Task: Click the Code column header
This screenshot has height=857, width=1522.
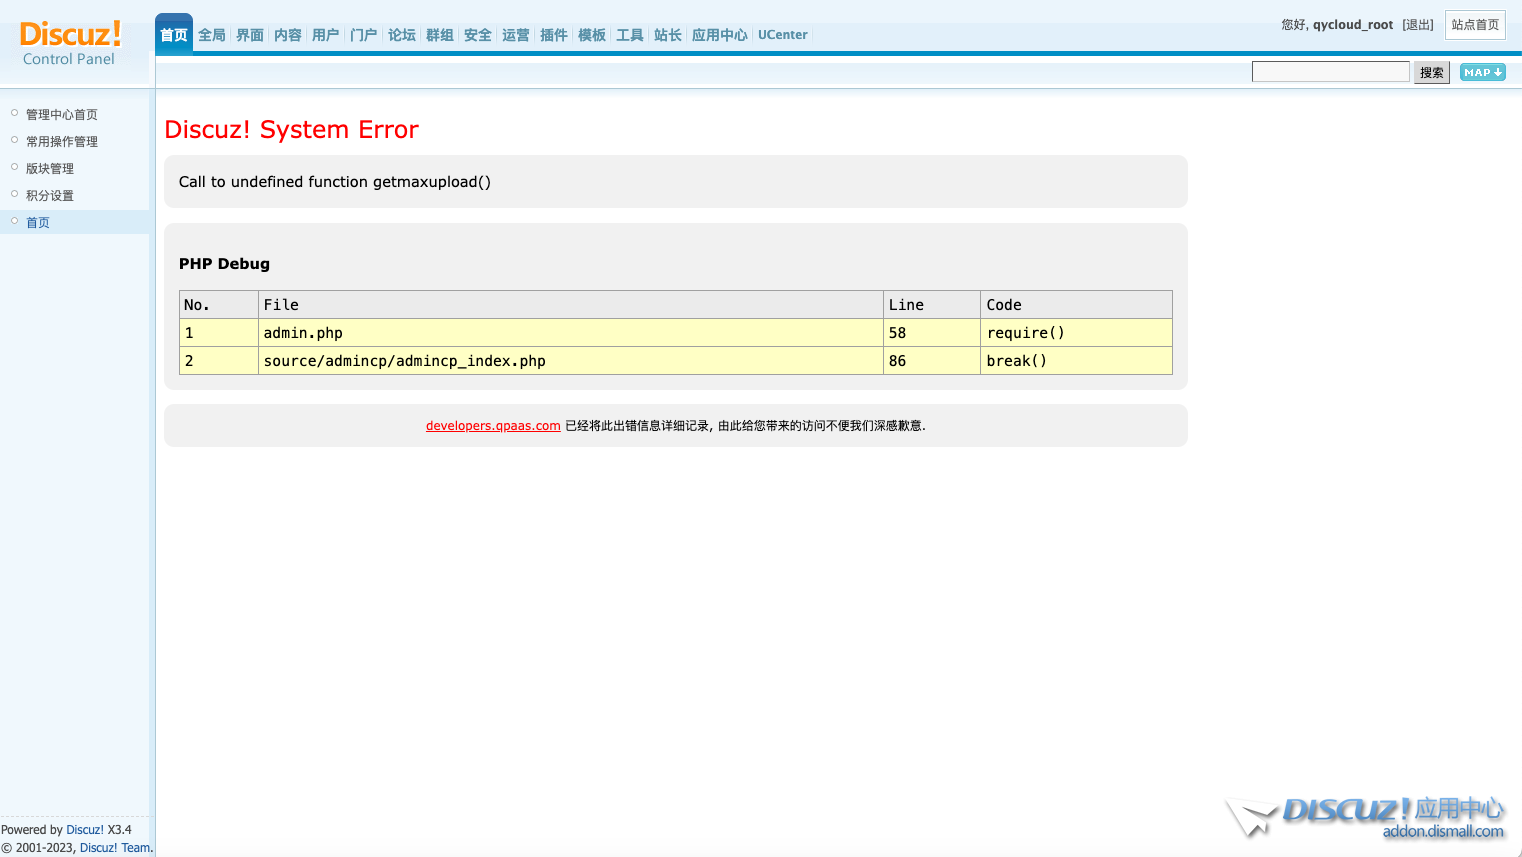Action: pyautogui.click(x=1077, y=305)
